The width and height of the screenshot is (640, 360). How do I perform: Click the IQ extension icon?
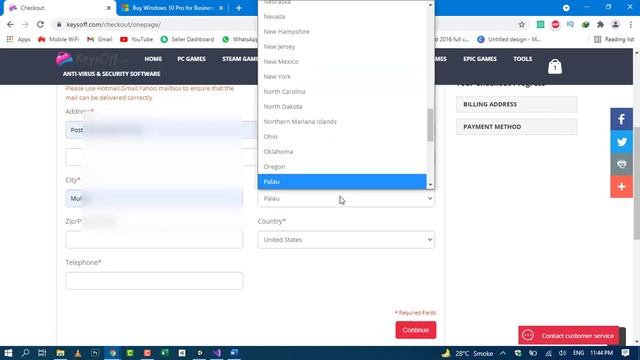[x=570, y=24]
